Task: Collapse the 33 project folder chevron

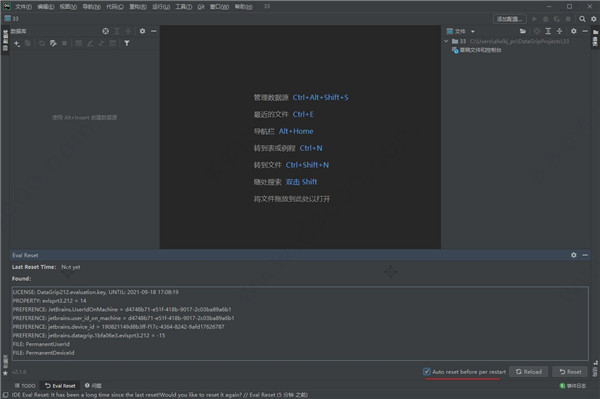Action: [x=446, y=41]
